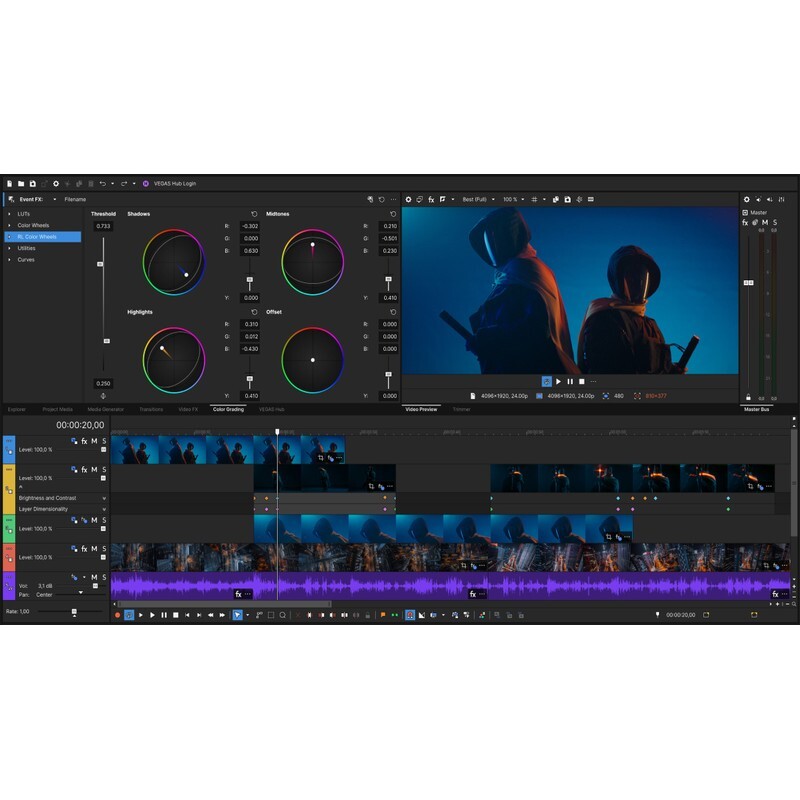Reset the Midtones color wheel
Image resolution: width=800 pixels, height=800 pixels.
coord(393,214)
